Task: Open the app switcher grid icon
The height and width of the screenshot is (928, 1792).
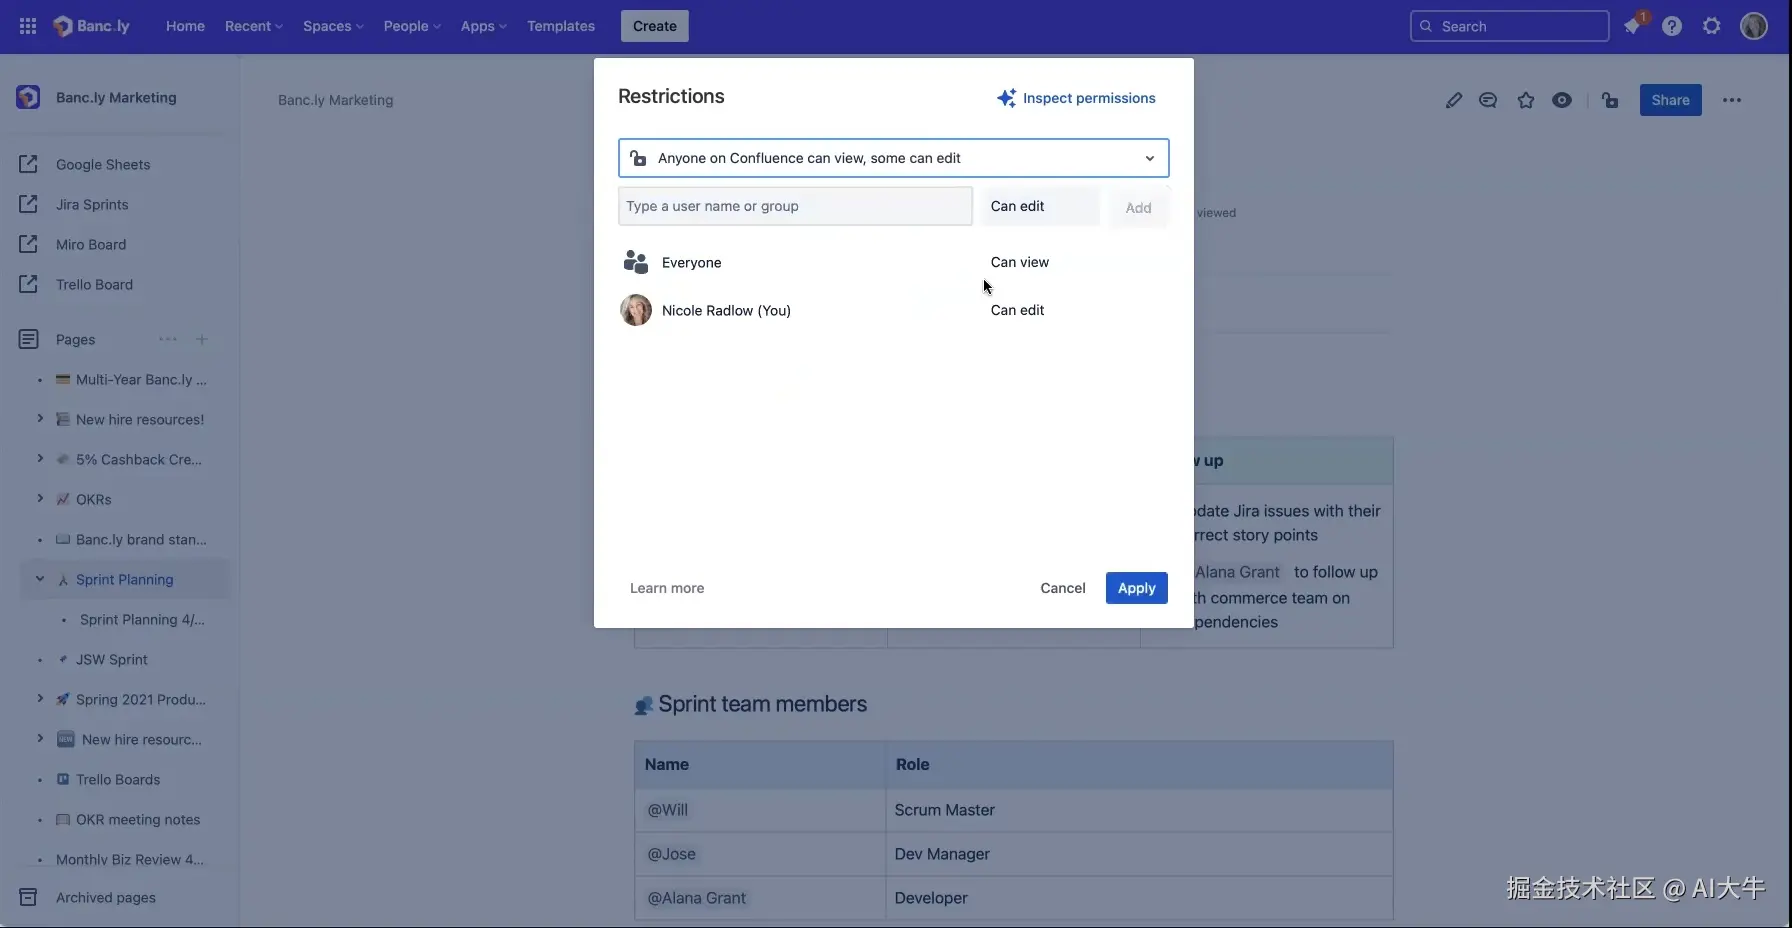Action: point(28,26)
